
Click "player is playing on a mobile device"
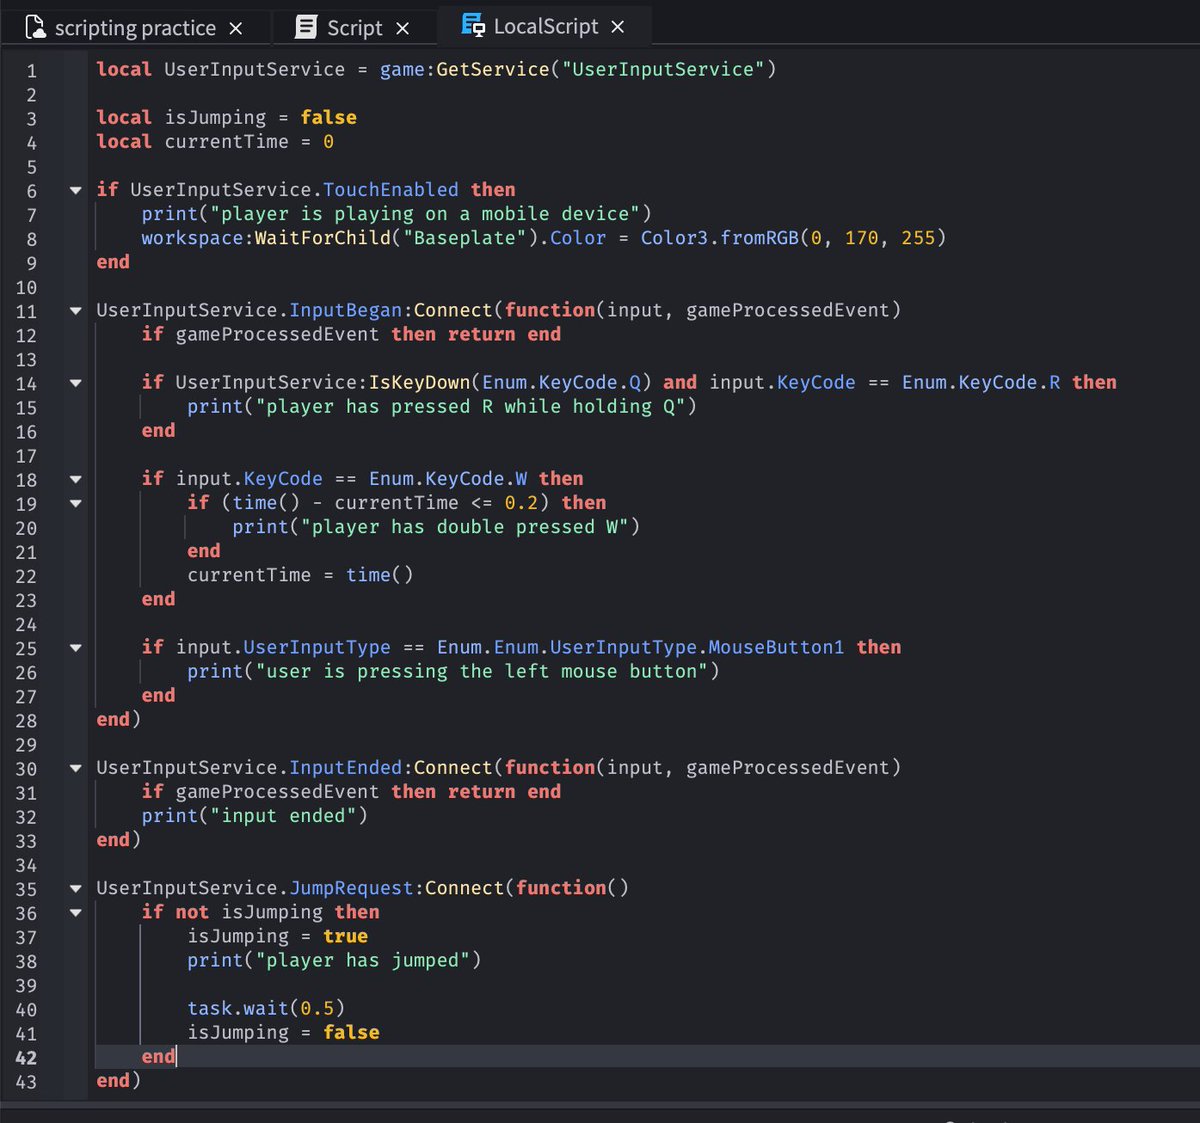[425, 213]
